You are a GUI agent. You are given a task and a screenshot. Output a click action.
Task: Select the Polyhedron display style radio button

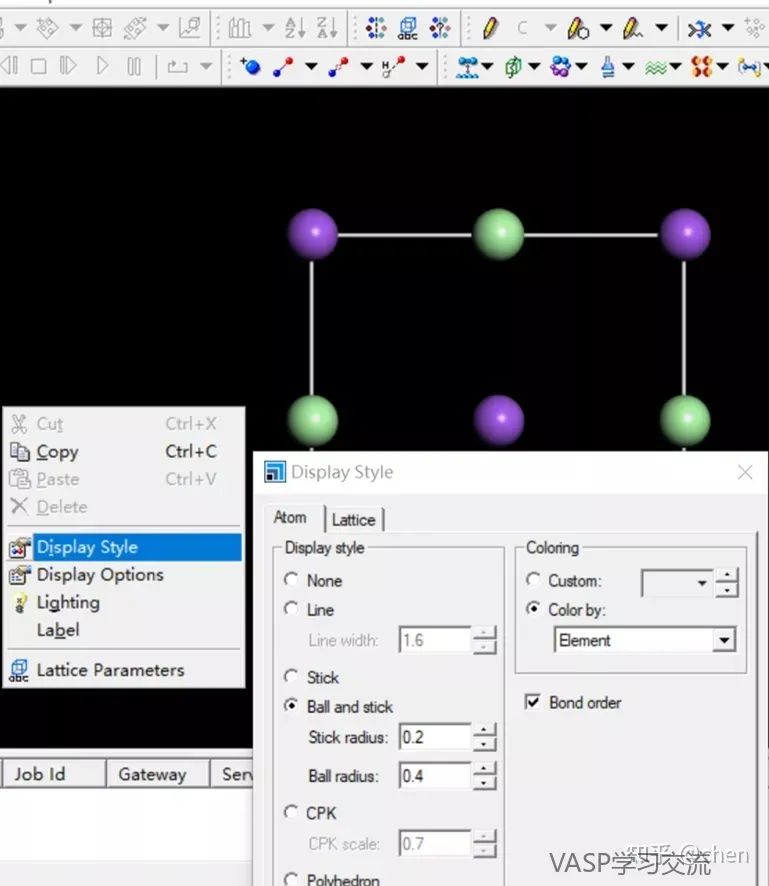coord(291,879)
